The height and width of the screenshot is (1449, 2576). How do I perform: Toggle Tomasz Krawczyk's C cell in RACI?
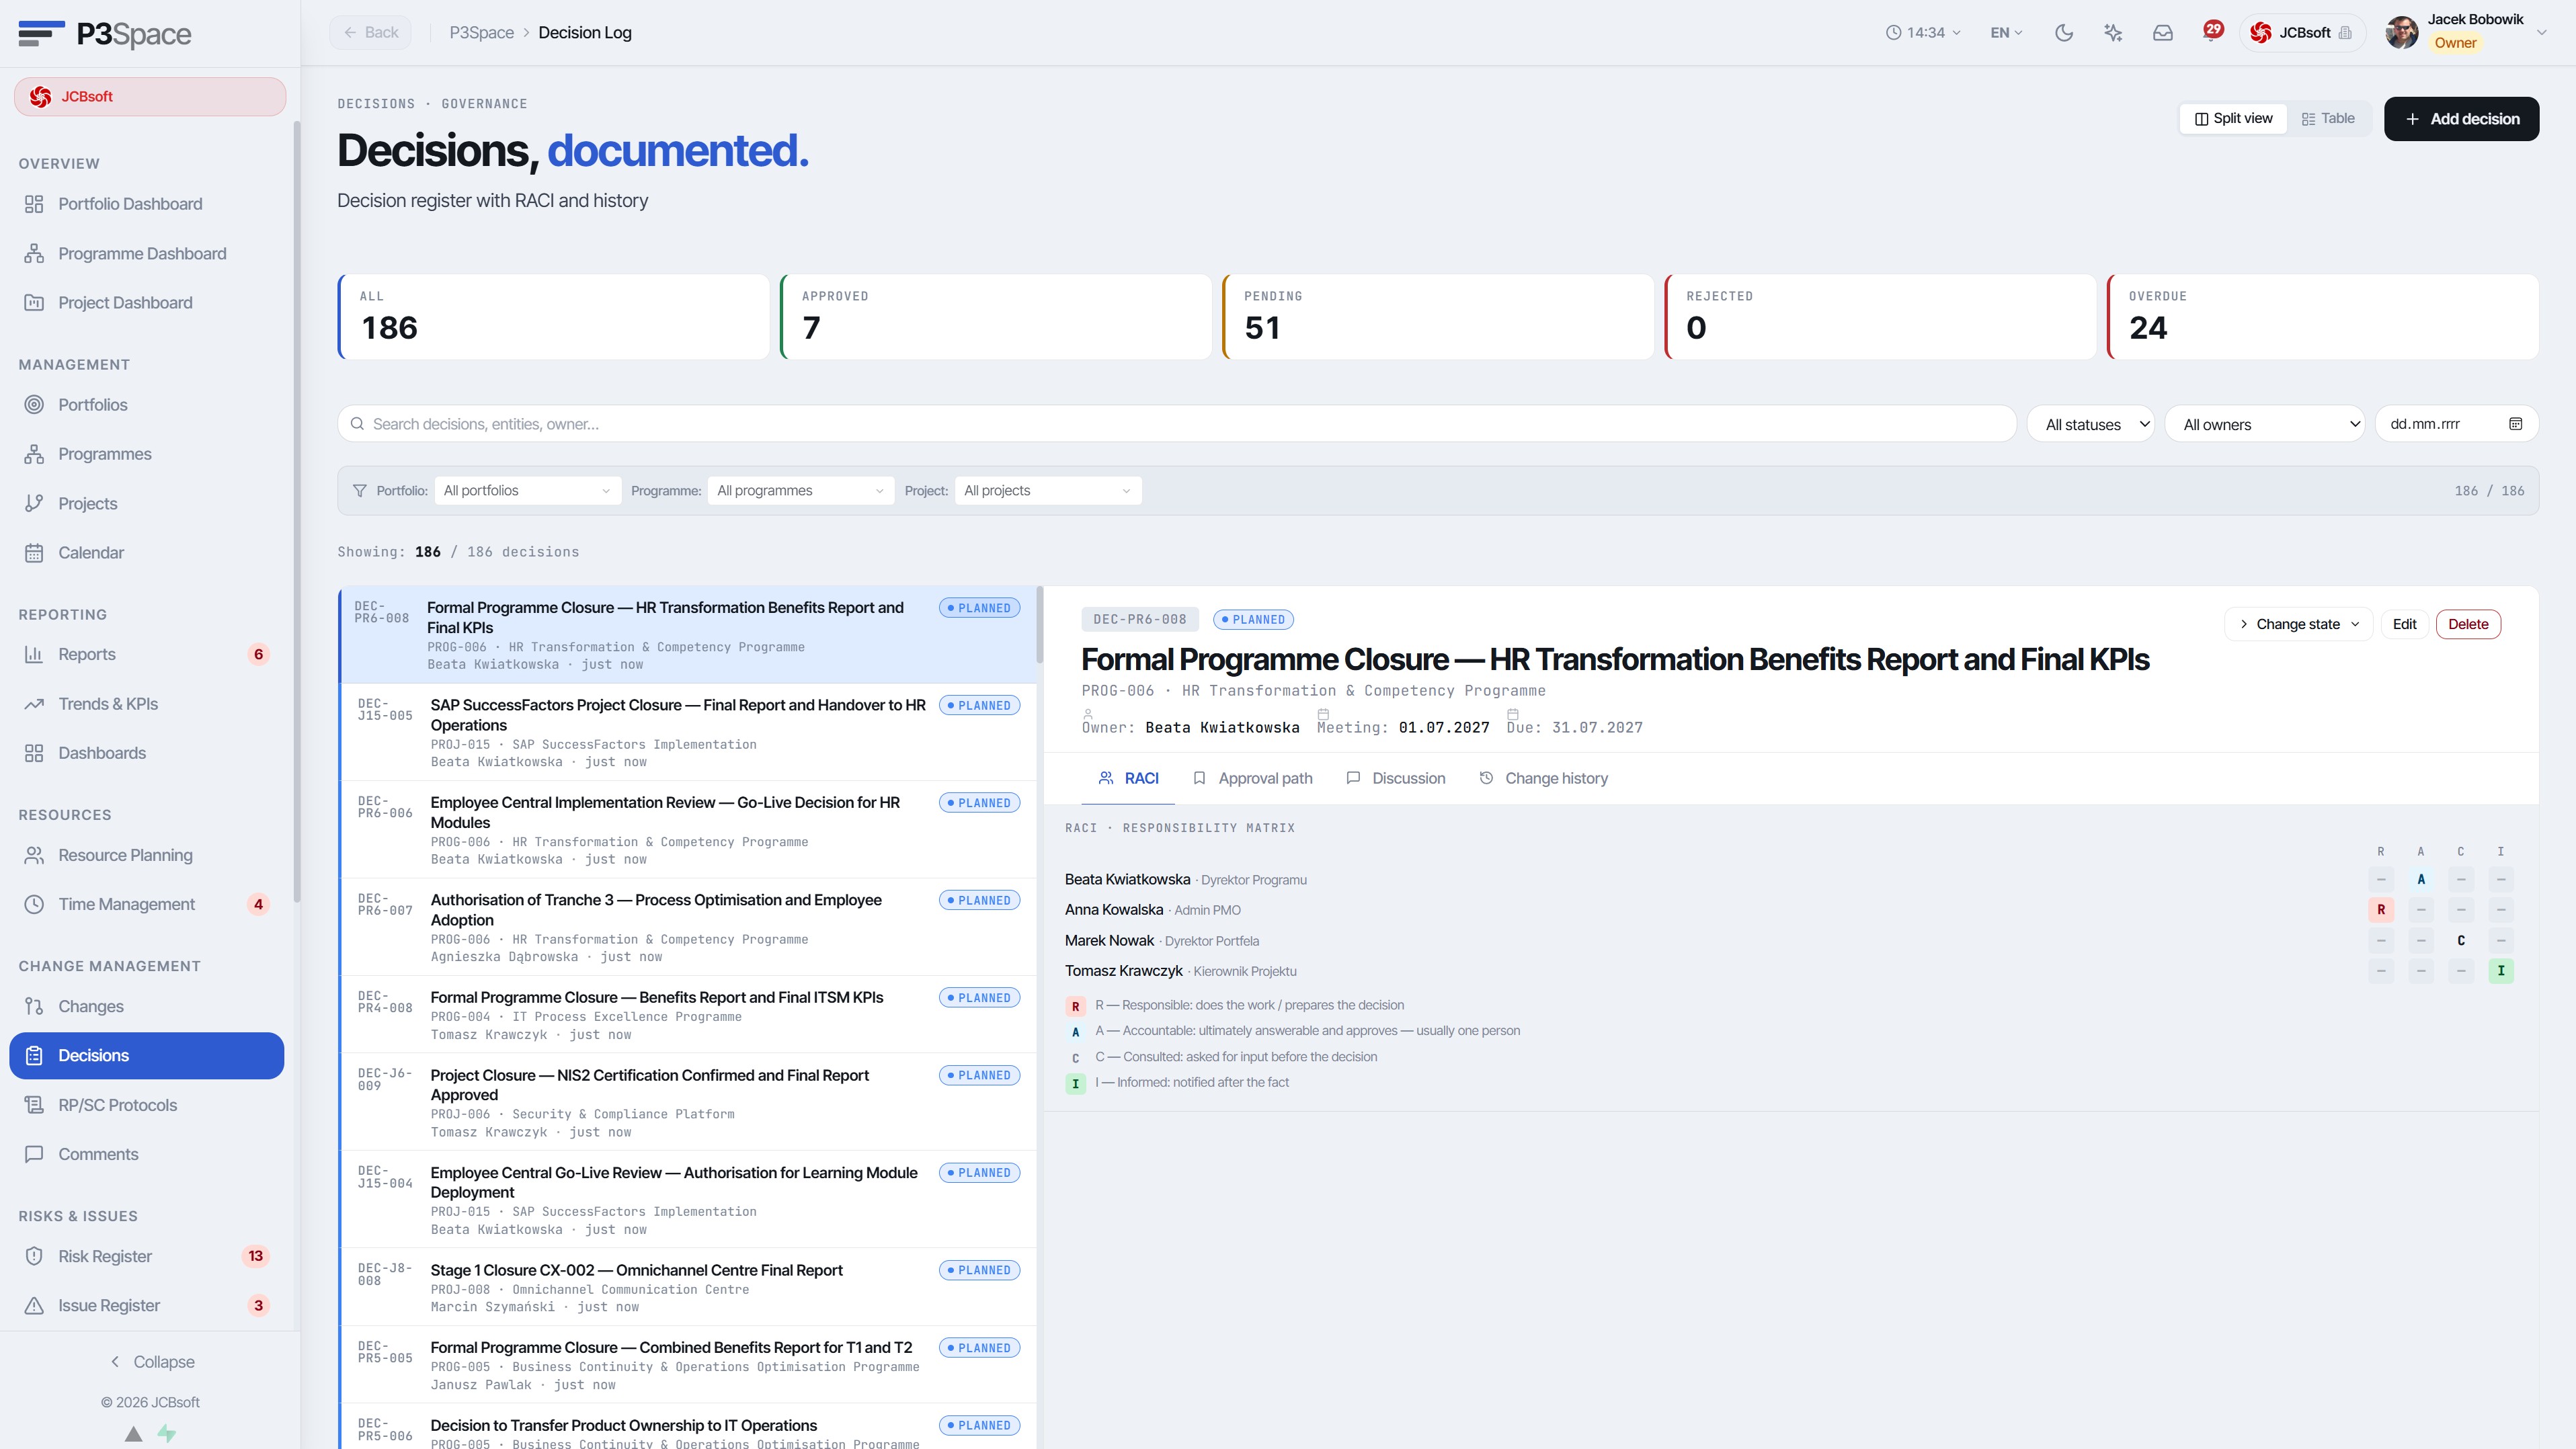pos(2461,971)
